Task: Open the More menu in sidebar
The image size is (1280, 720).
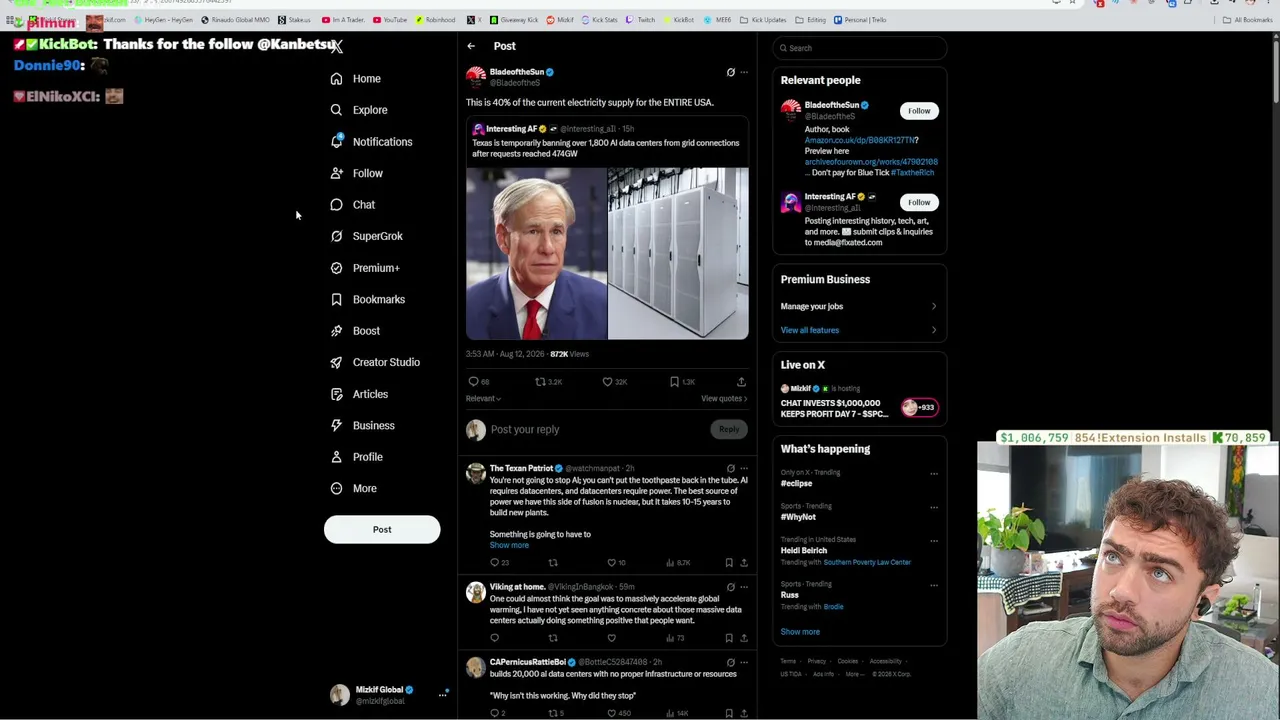Action: pos(354,488)
